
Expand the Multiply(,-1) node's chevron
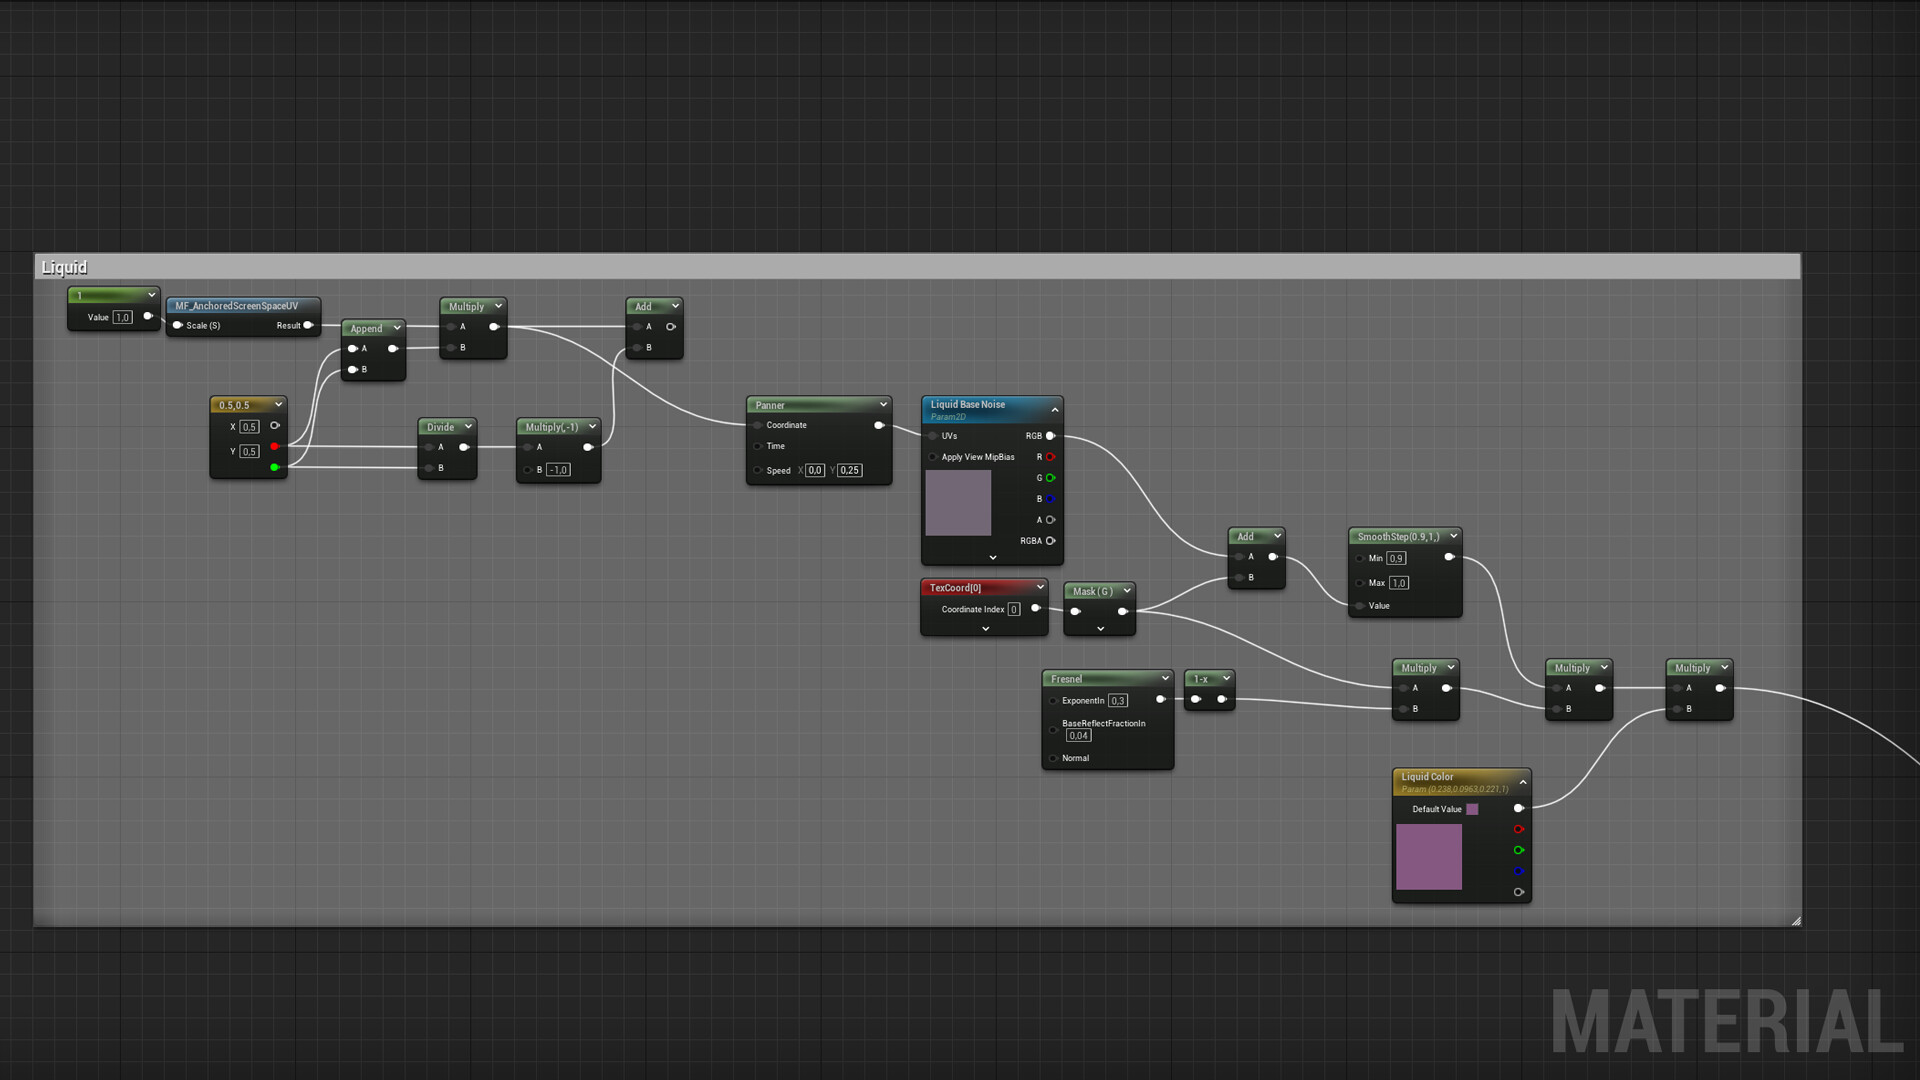pyautogui.click(x=592, y=427)
